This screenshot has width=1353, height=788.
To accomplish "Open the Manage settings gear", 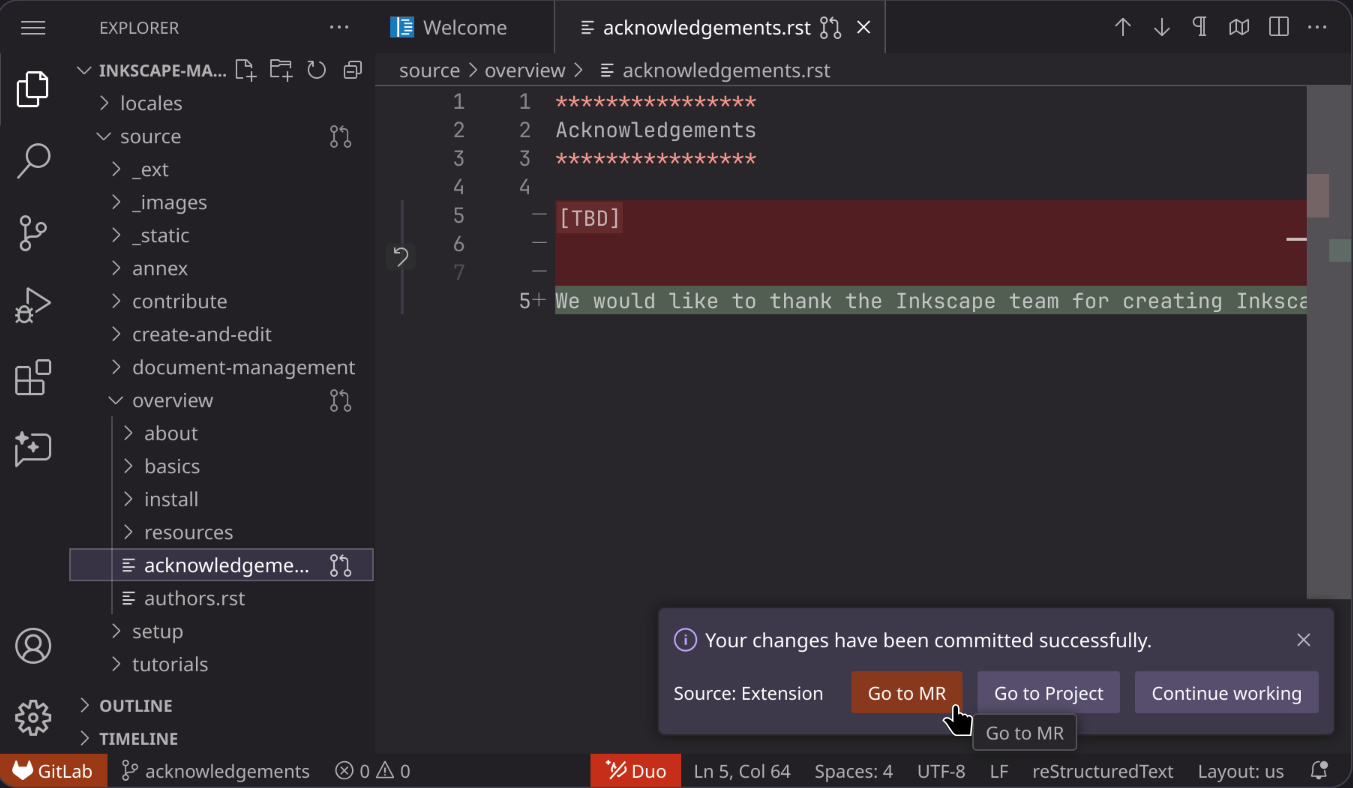I will point(33,717).
